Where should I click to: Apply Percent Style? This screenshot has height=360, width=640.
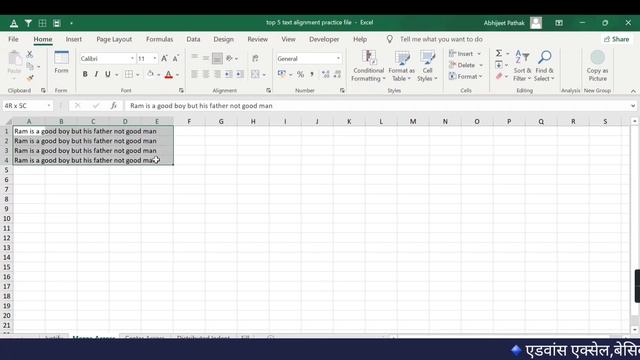click(x=300, y=74)
